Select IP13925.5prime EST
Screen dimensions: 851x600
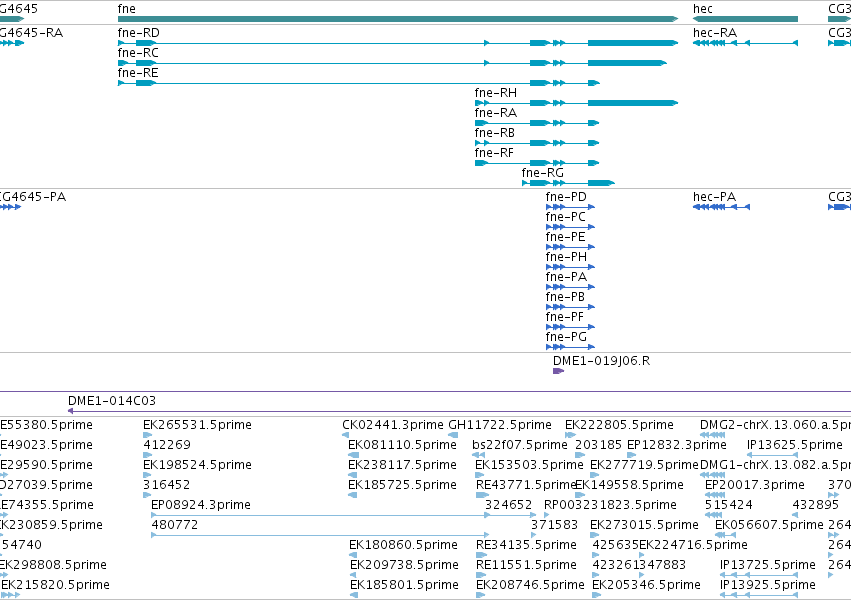click(759, 595)
